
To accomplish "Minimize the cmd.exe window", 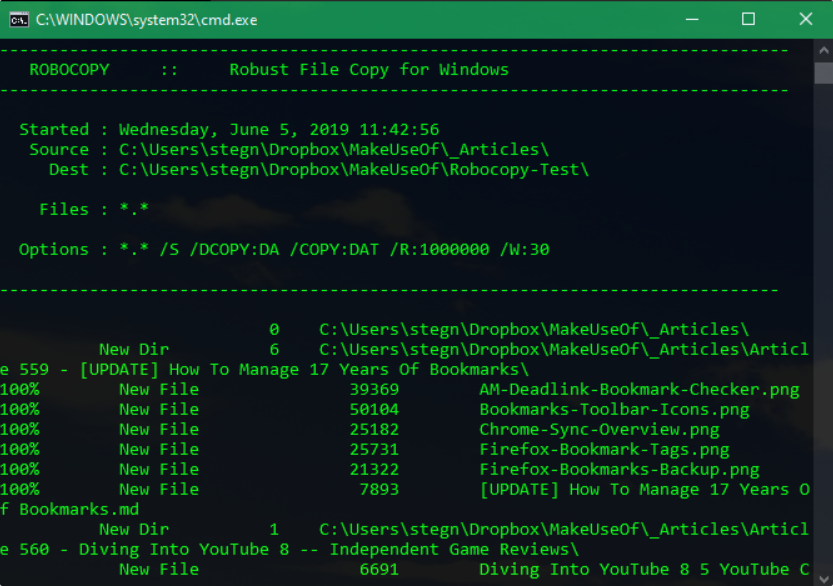I will (x=692, y=20).
